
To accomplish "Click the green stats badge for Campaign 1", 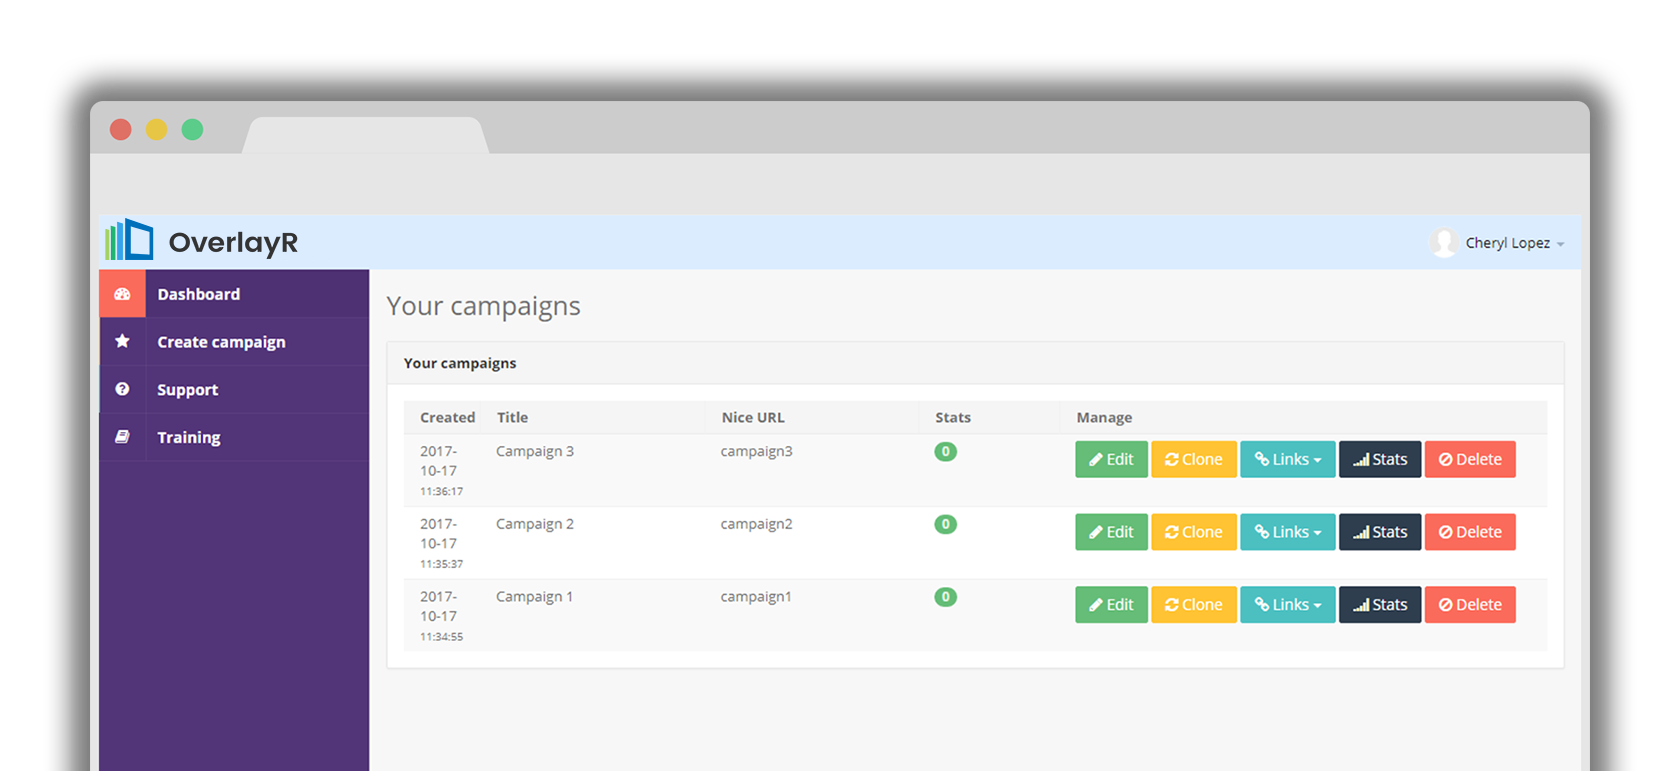I will (945, 597).
